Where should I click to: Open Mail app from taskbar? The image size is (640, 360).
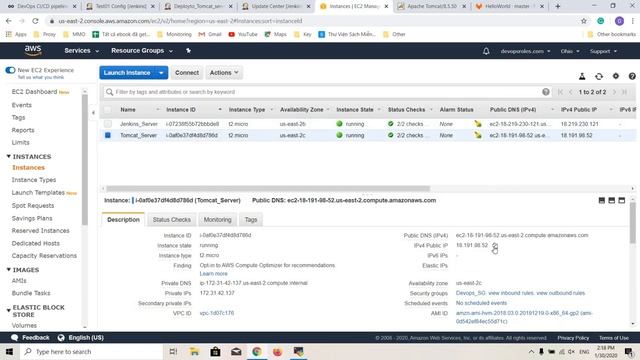236,351
